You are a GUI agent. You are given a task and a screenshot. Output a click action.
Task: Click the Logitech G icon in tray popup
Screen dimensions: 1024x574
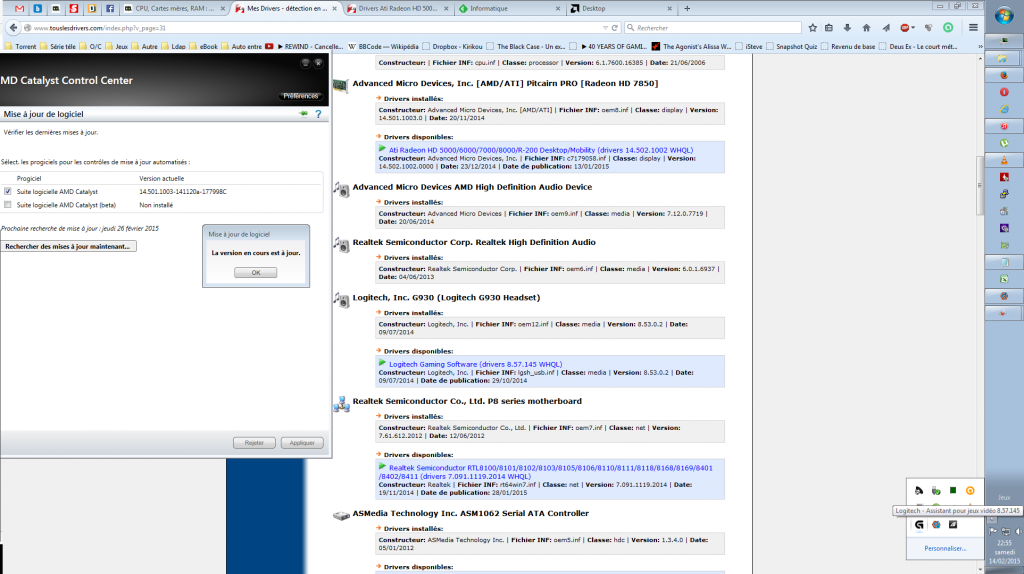[919, 524]
